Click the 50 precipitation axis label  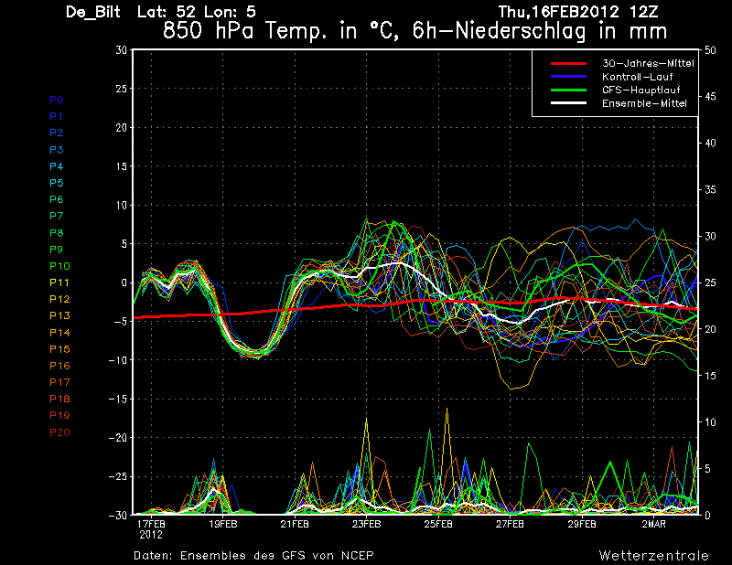point(710,50)
